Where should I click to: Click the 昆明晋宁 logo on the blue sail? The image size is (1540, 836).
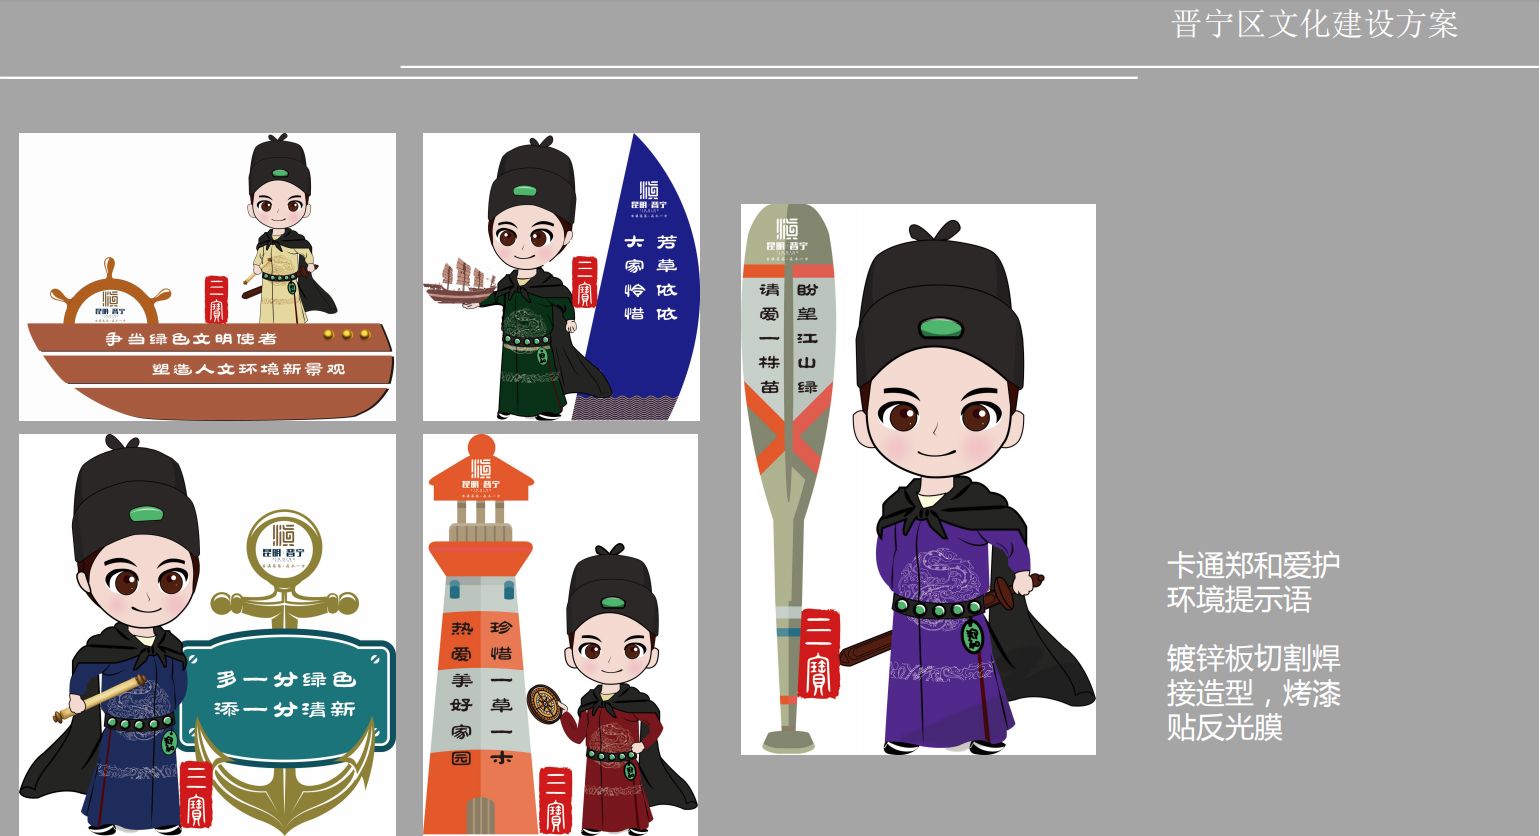pos(648,196)
